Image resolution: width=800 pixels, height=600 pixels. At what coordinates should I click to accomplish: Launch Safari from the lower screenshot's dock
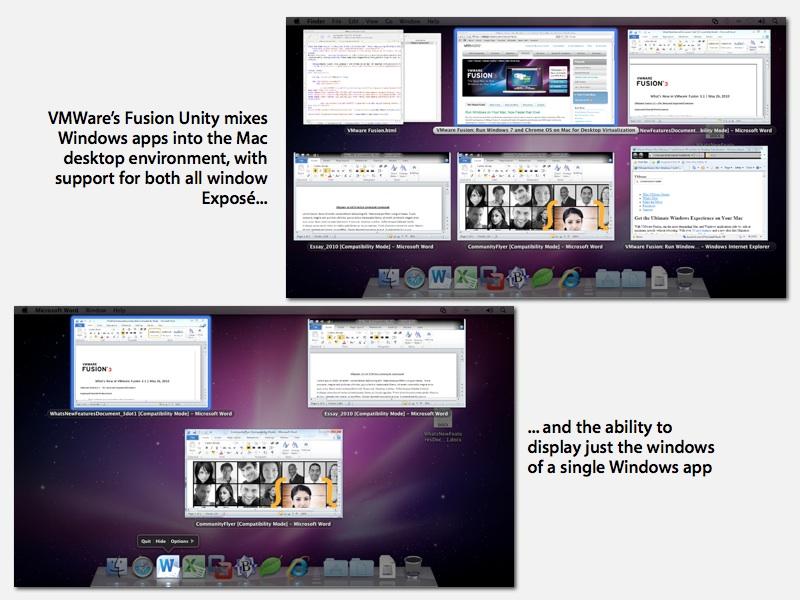tap(142, 567)
